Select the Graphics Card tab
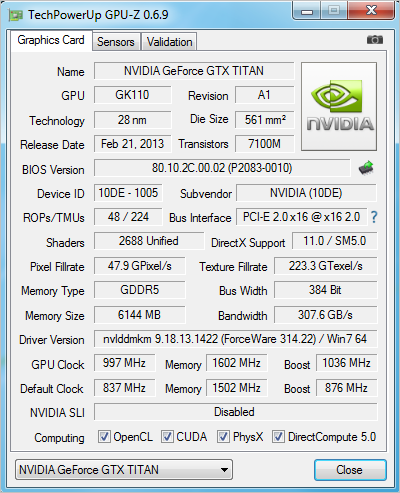Screen dimensions: 400x493 click(51, 40)
